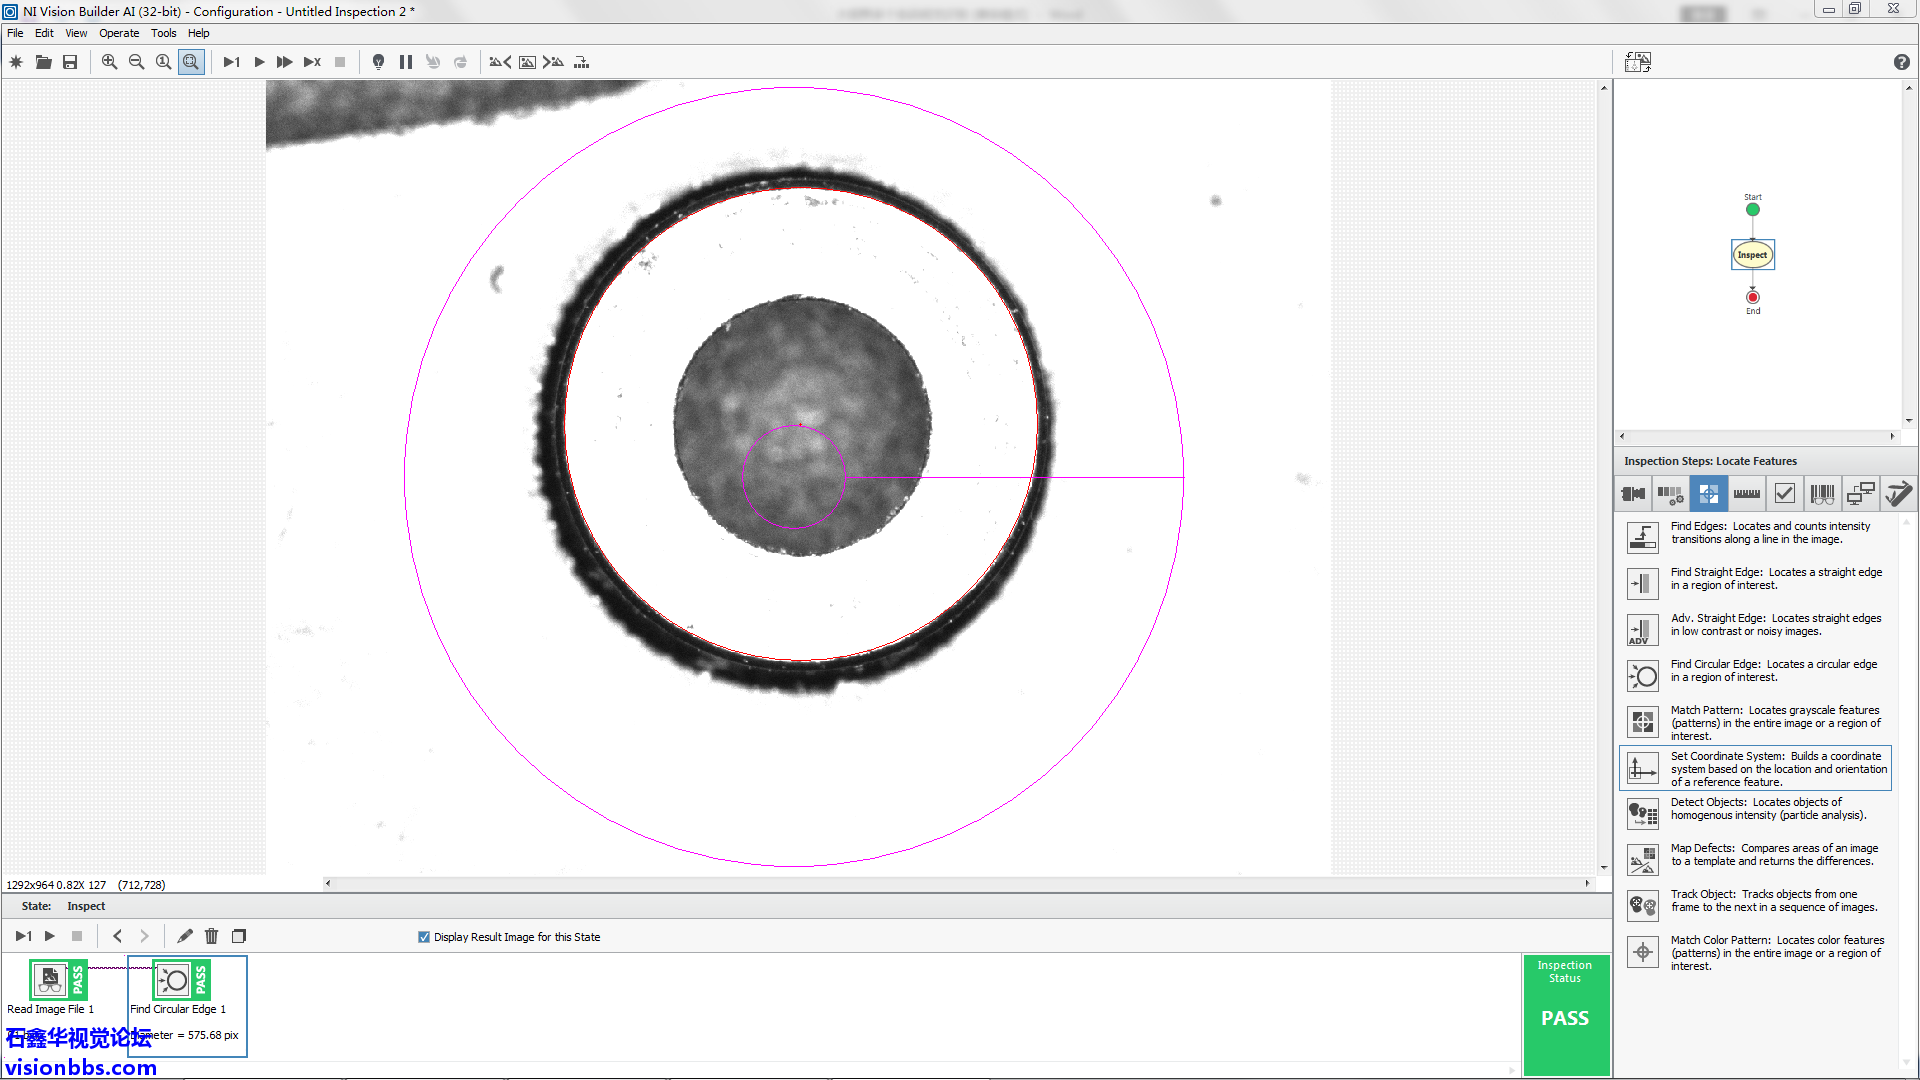1920x1080 pixels.
Task: Select the Find Circular Edge 1 step
Action: click(x=175, y=982)
